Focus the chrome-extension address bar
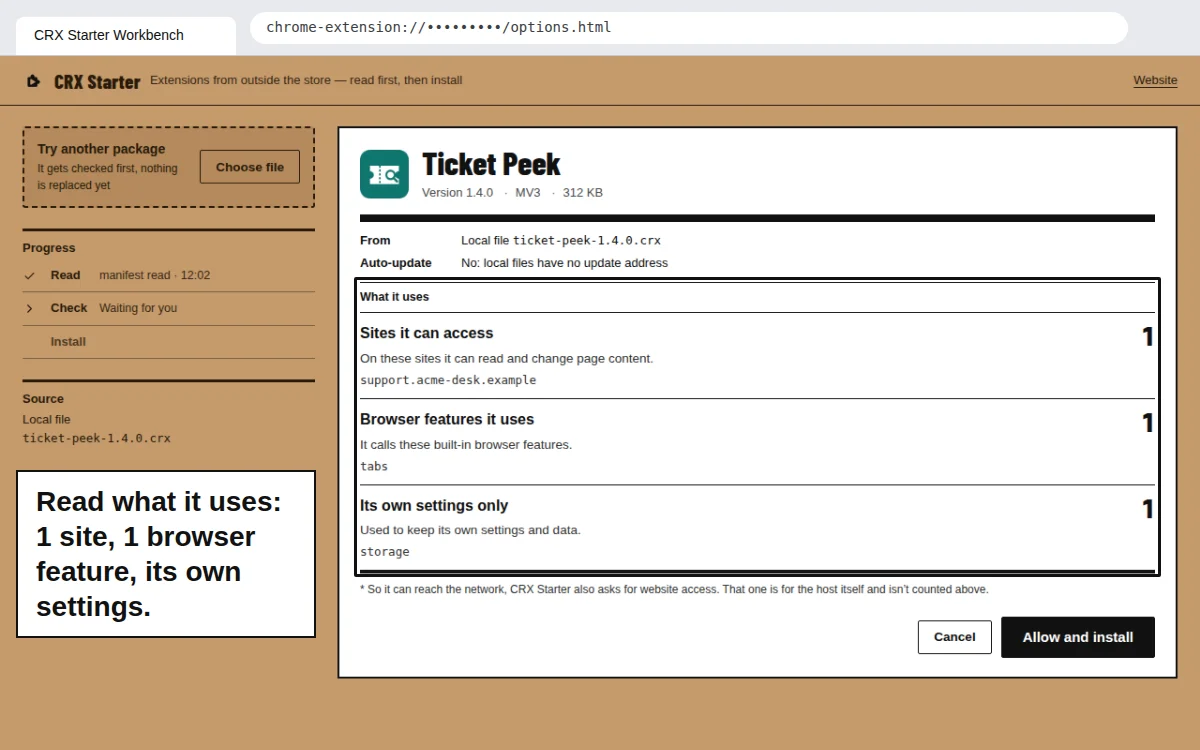The image size is (1200, 750). 689,28
